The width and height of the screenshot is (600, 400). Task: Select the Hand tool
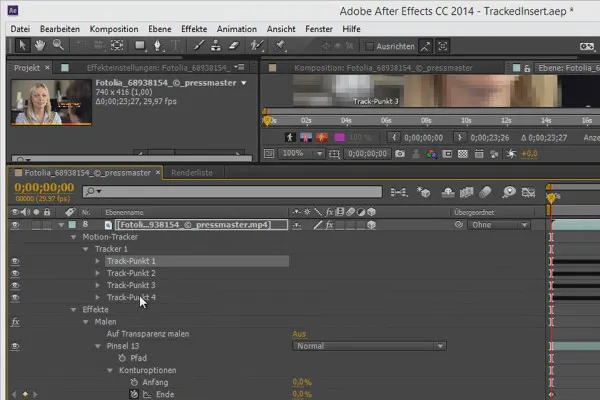point(39,46)
